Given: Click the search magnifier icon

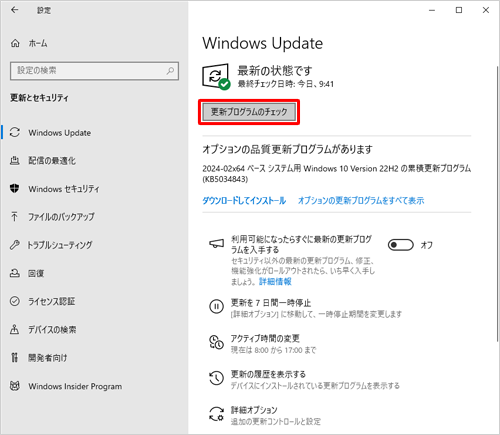Looking at the screenshot, I should (170, 70).
